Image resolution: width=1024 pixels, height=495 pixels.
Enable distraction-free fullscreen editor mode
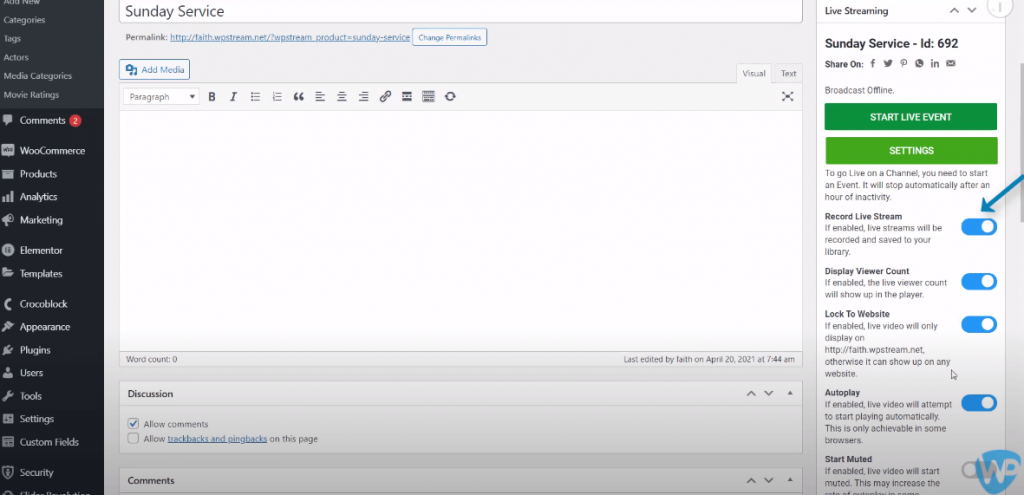coord(787,97)
